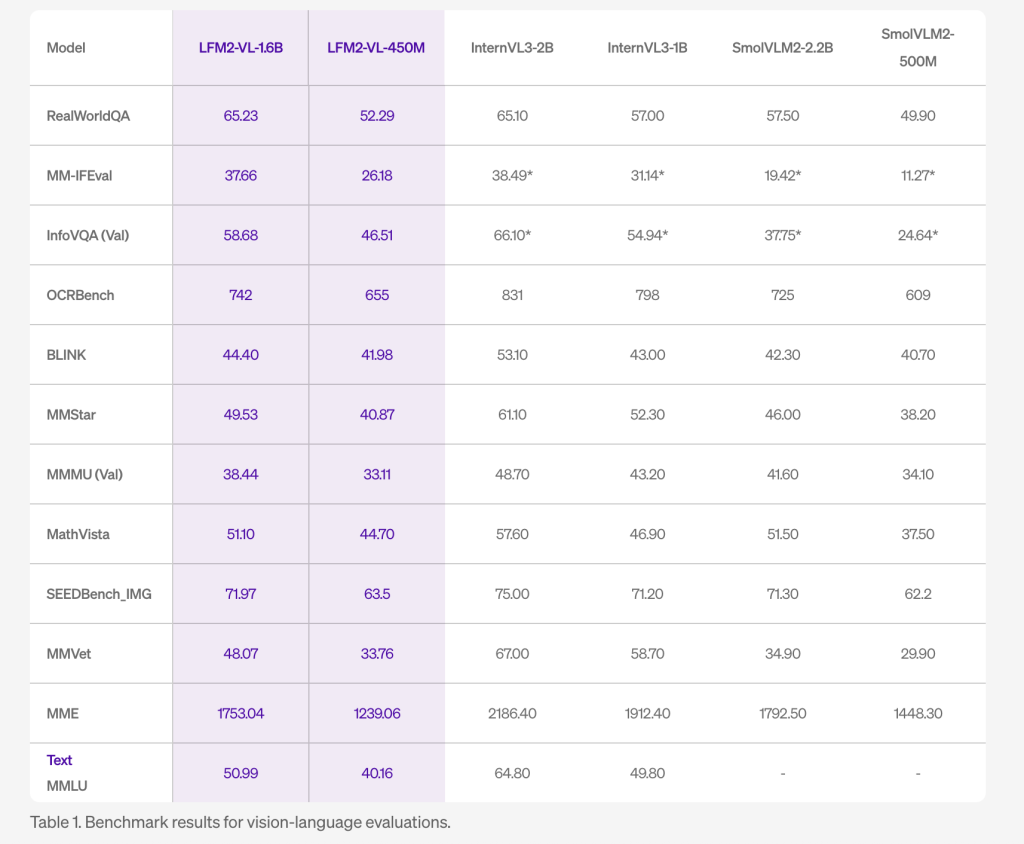Image resolution: width=1024 pixels, height=844 pixels.
Task: Select the MME row label
Action: pos(63,713)
